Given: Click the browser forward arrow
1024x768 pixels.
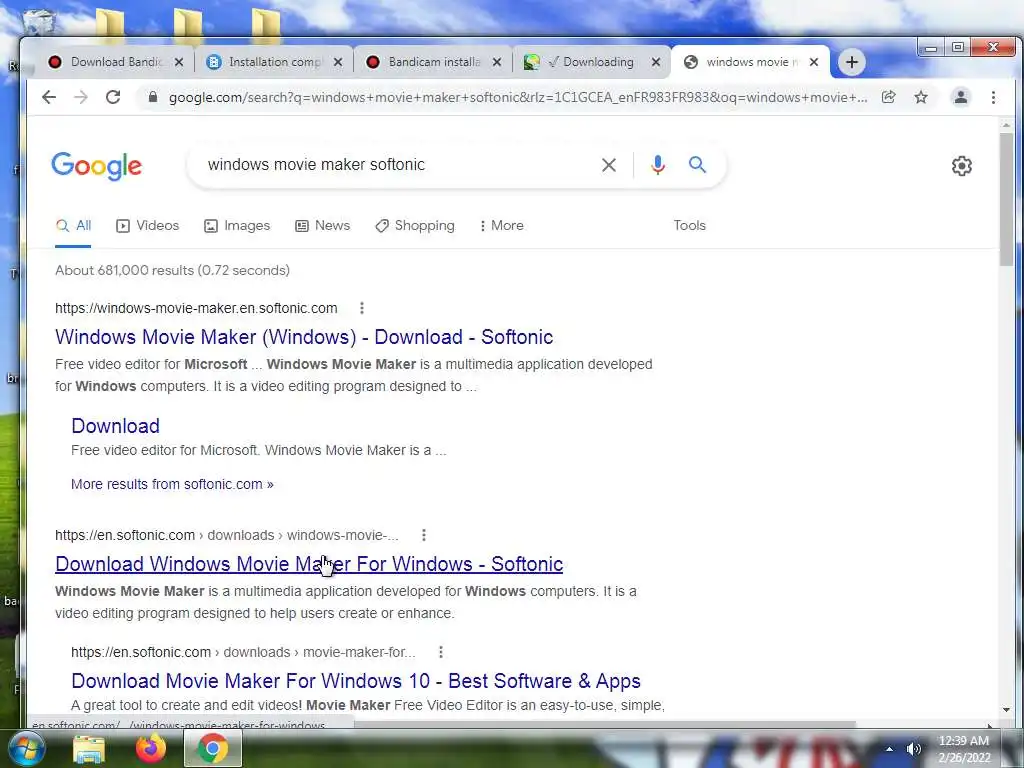Looking at the screenshot, I should coord(81,97).
